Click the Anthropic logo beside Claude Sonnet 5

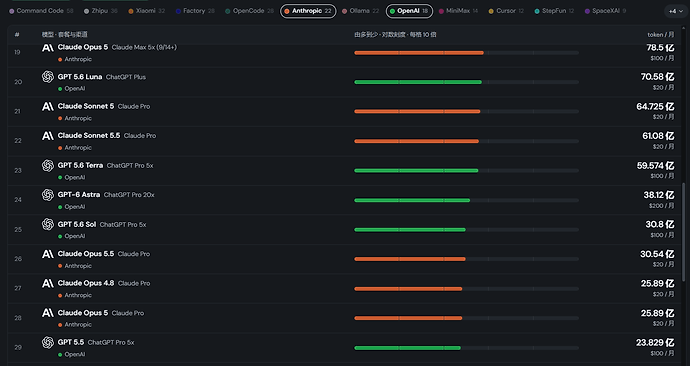pos(48,106)
